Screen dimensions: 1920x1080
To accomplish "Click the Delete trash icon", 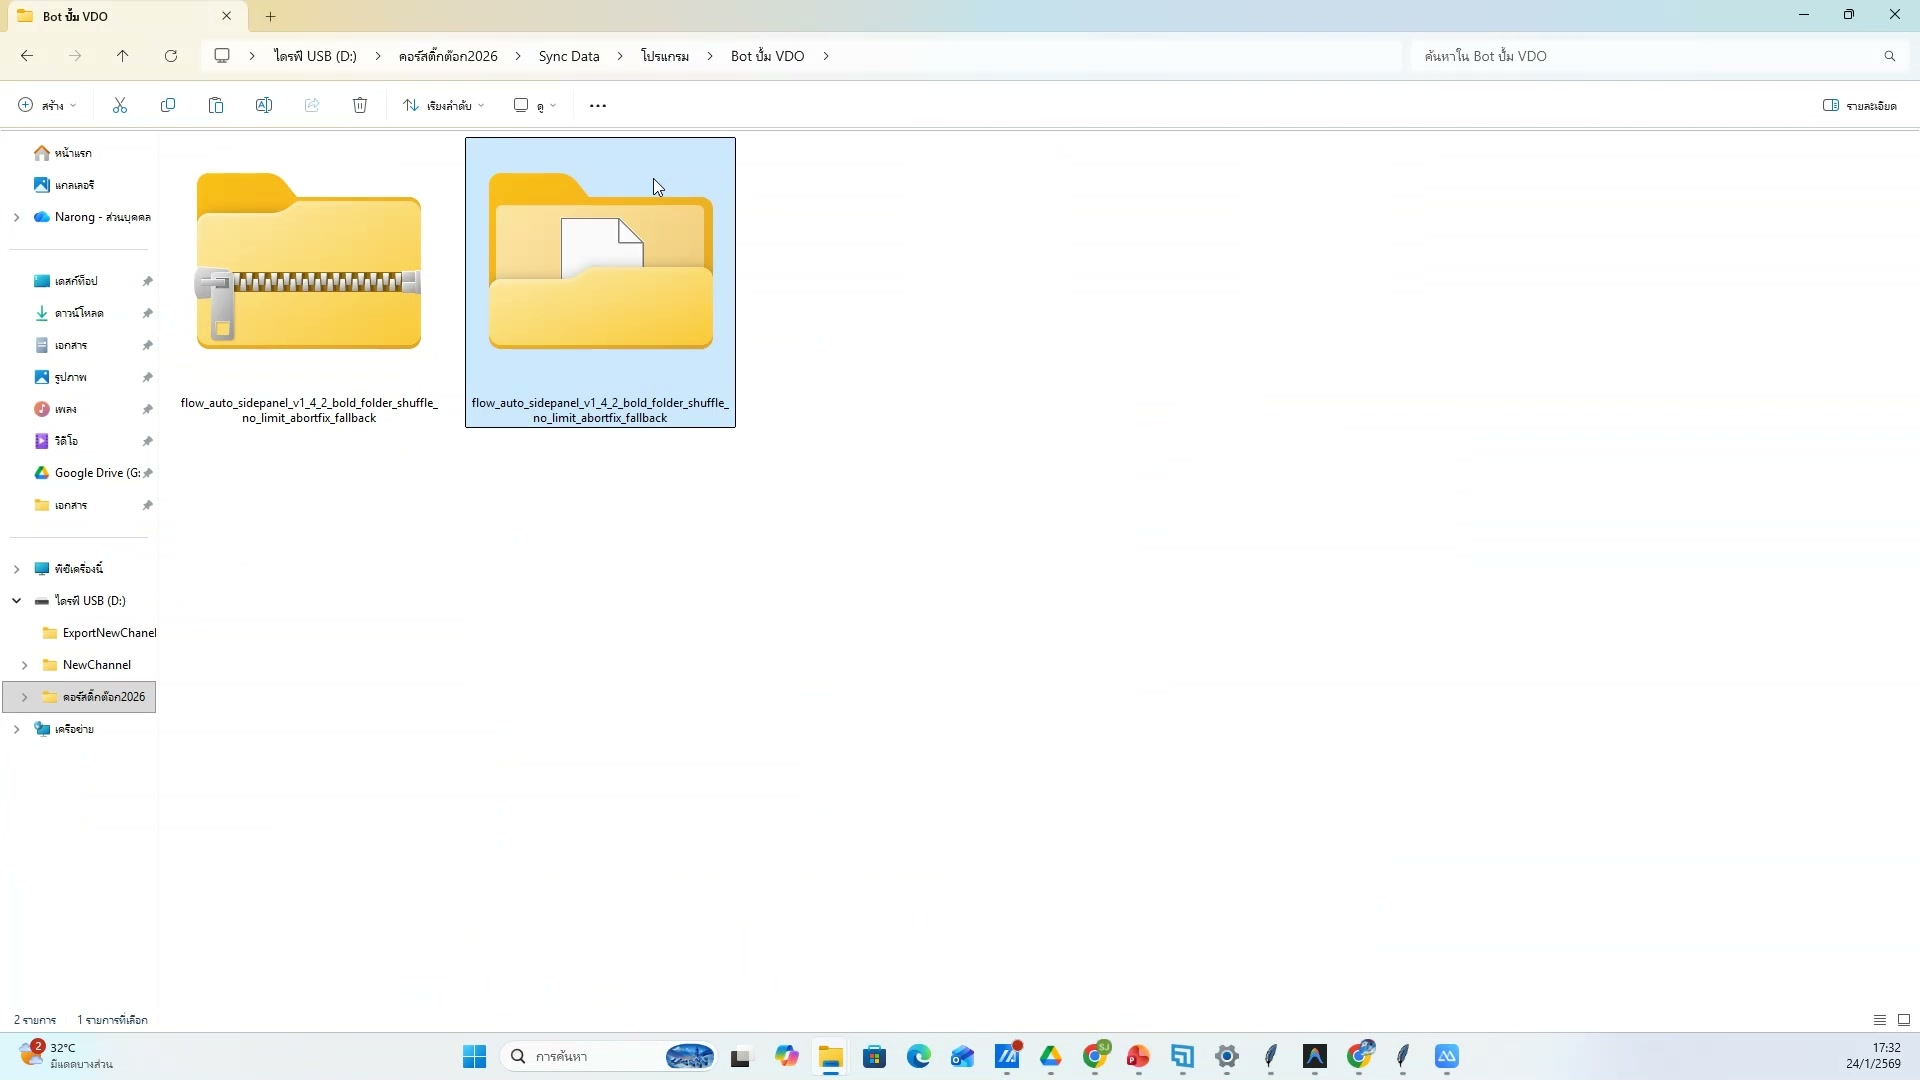I will (x=360, y=105).
